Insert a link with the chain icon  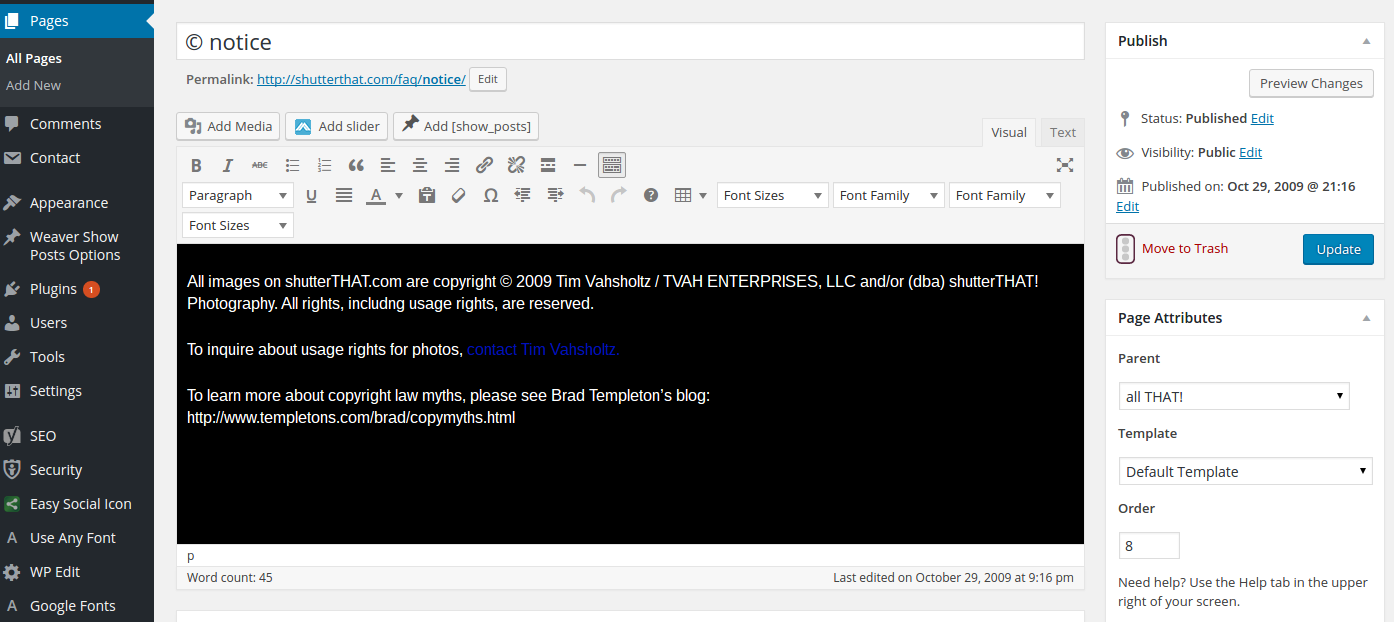click(484, 166)
